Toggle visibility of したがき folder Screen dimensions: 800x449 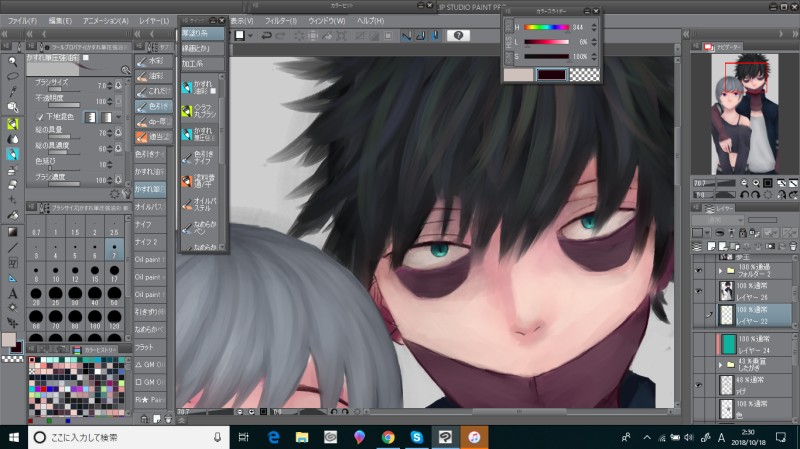(698, 364)
